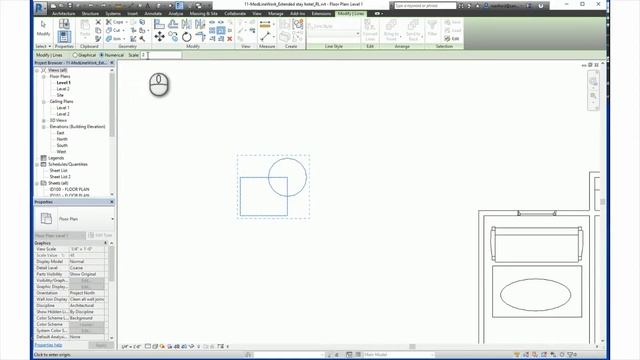Open the Insert ribbon tab
Screen dimensions: 640x360
[132, 13]
